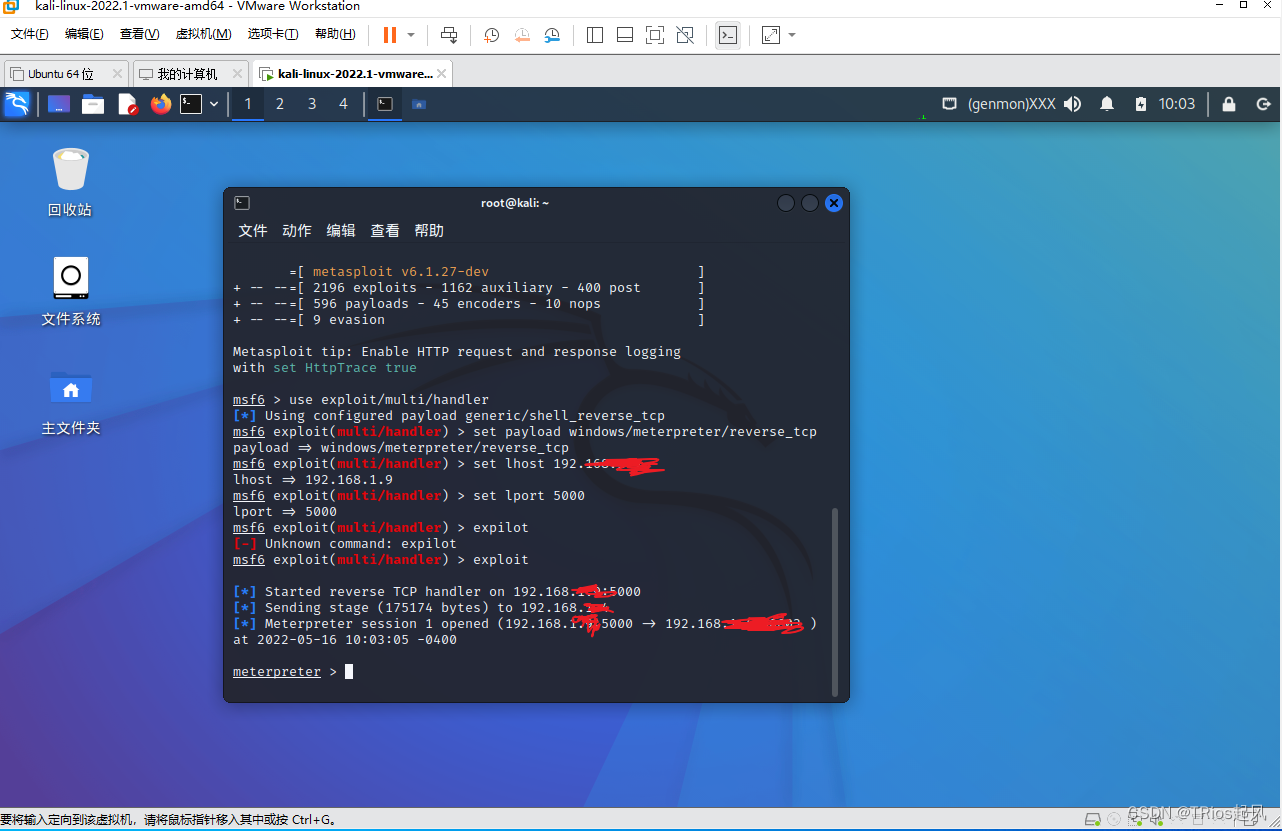This screenshot has width=1282, height=831.
Task: Open the dropdown arrow next to the pause button
Action: click(411, 35)
